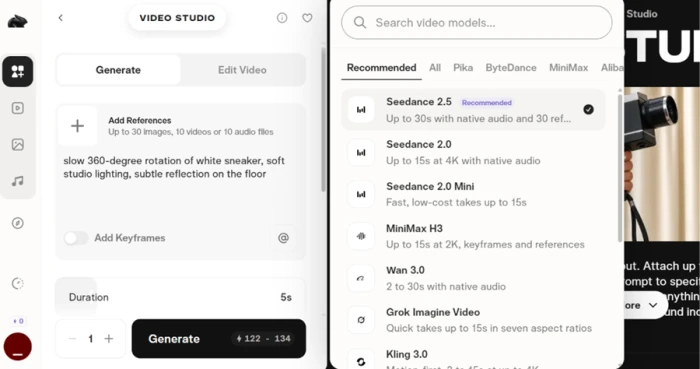Click 'Up to 15s at 4K with native audio'
Viewport: 700px width, 369px height.
point(463,161)
